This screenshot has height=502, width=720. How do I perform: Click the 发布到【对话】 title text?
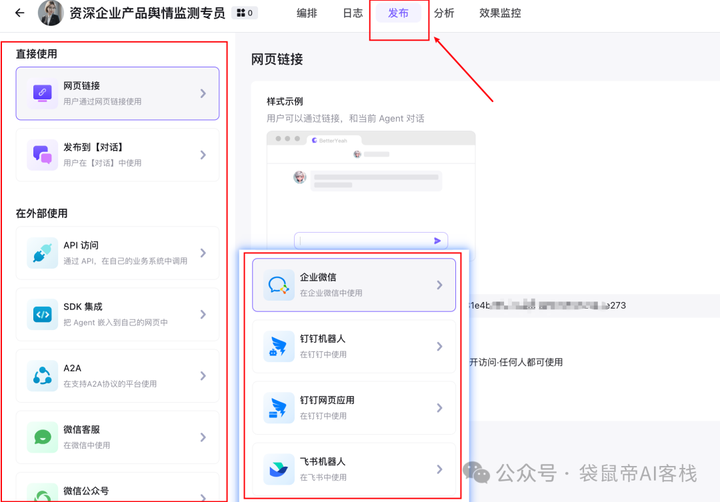coord(93,147)
